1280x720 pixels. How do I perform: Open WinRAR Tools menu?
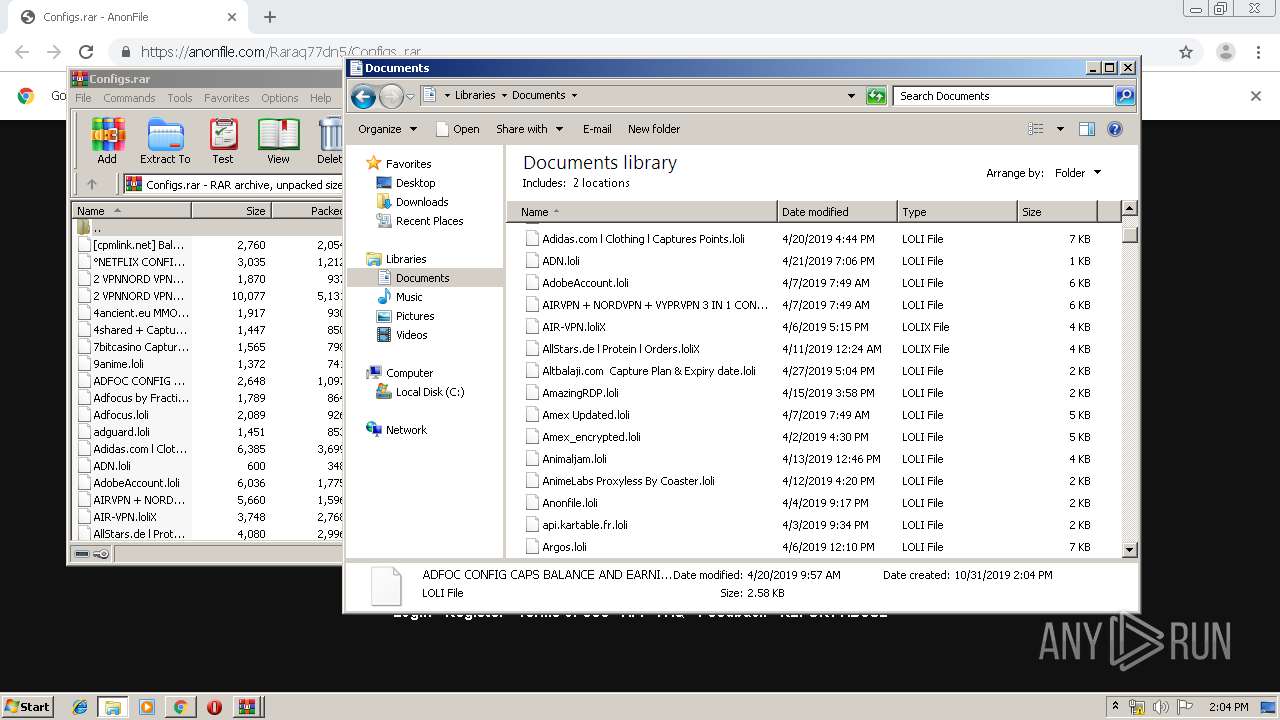tap(180, 98)
